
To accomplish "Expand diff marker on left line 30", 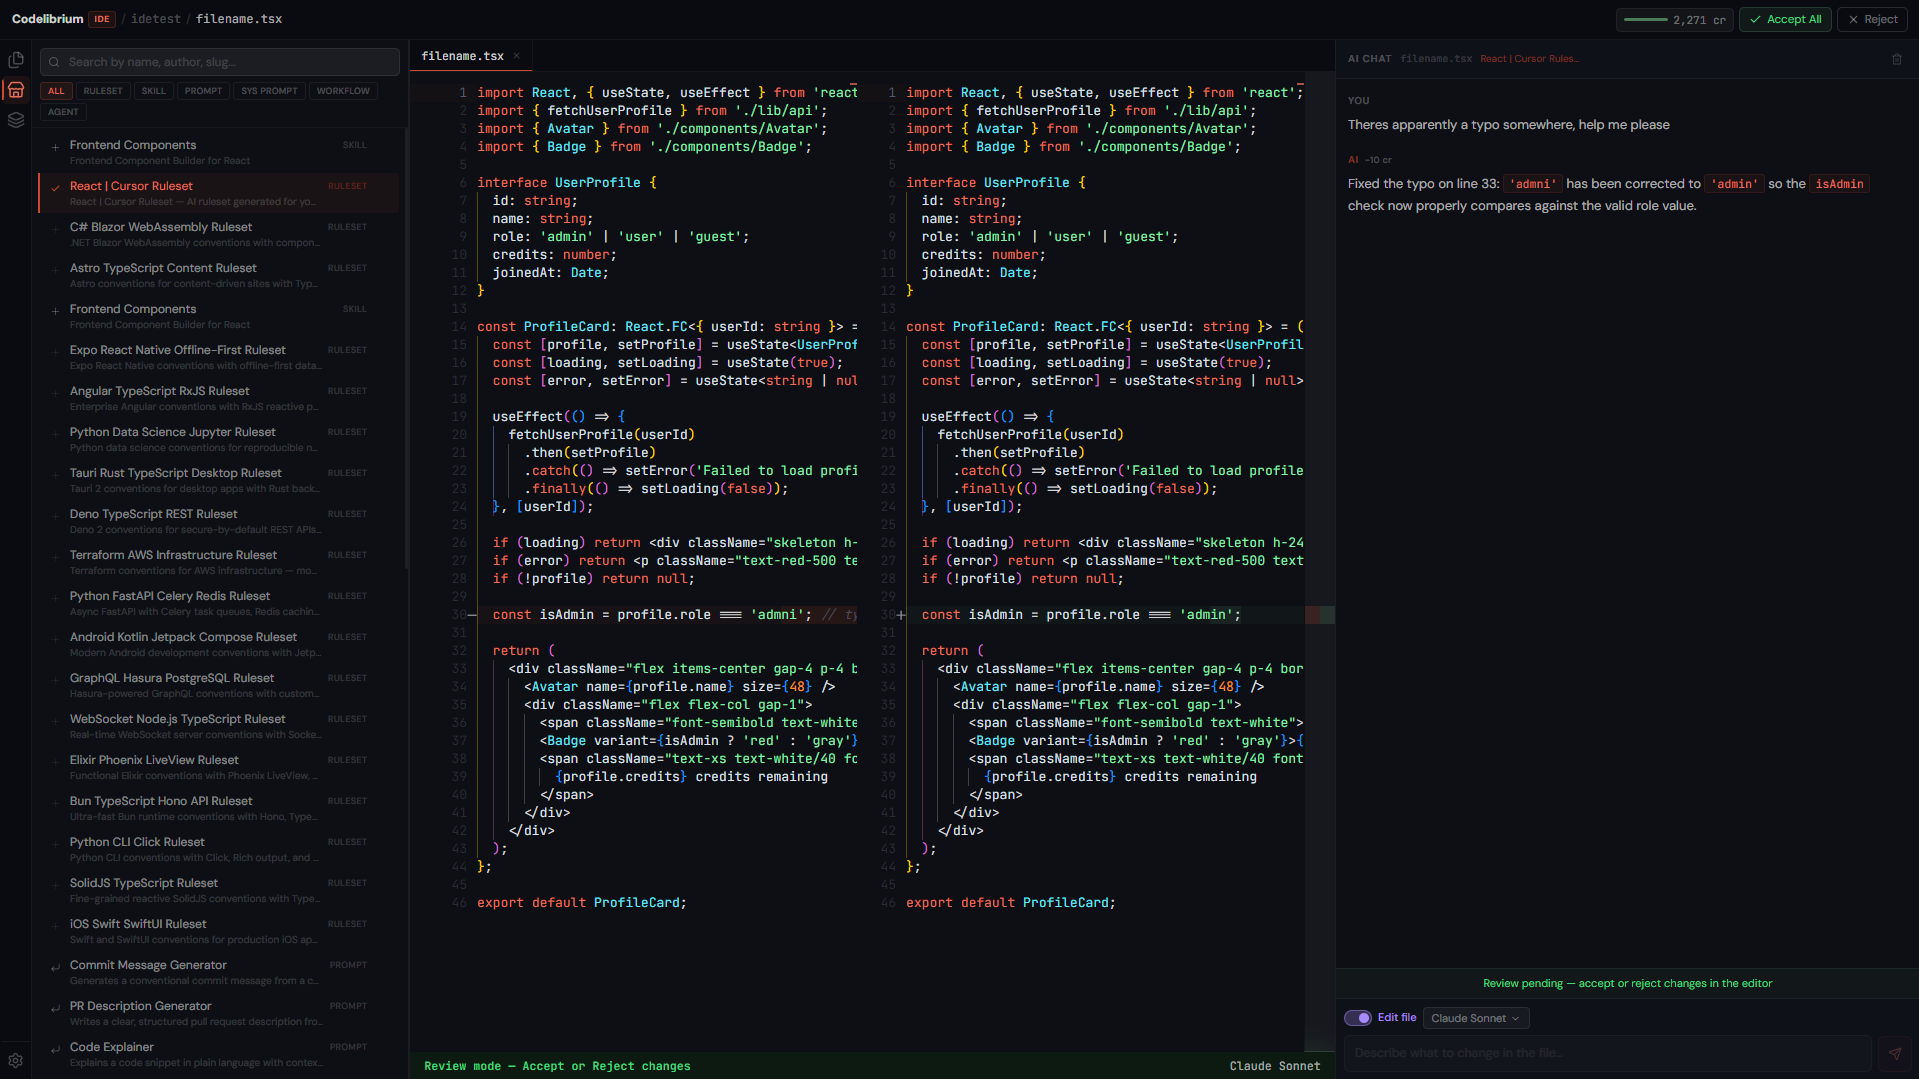I will tap(472, 615).
